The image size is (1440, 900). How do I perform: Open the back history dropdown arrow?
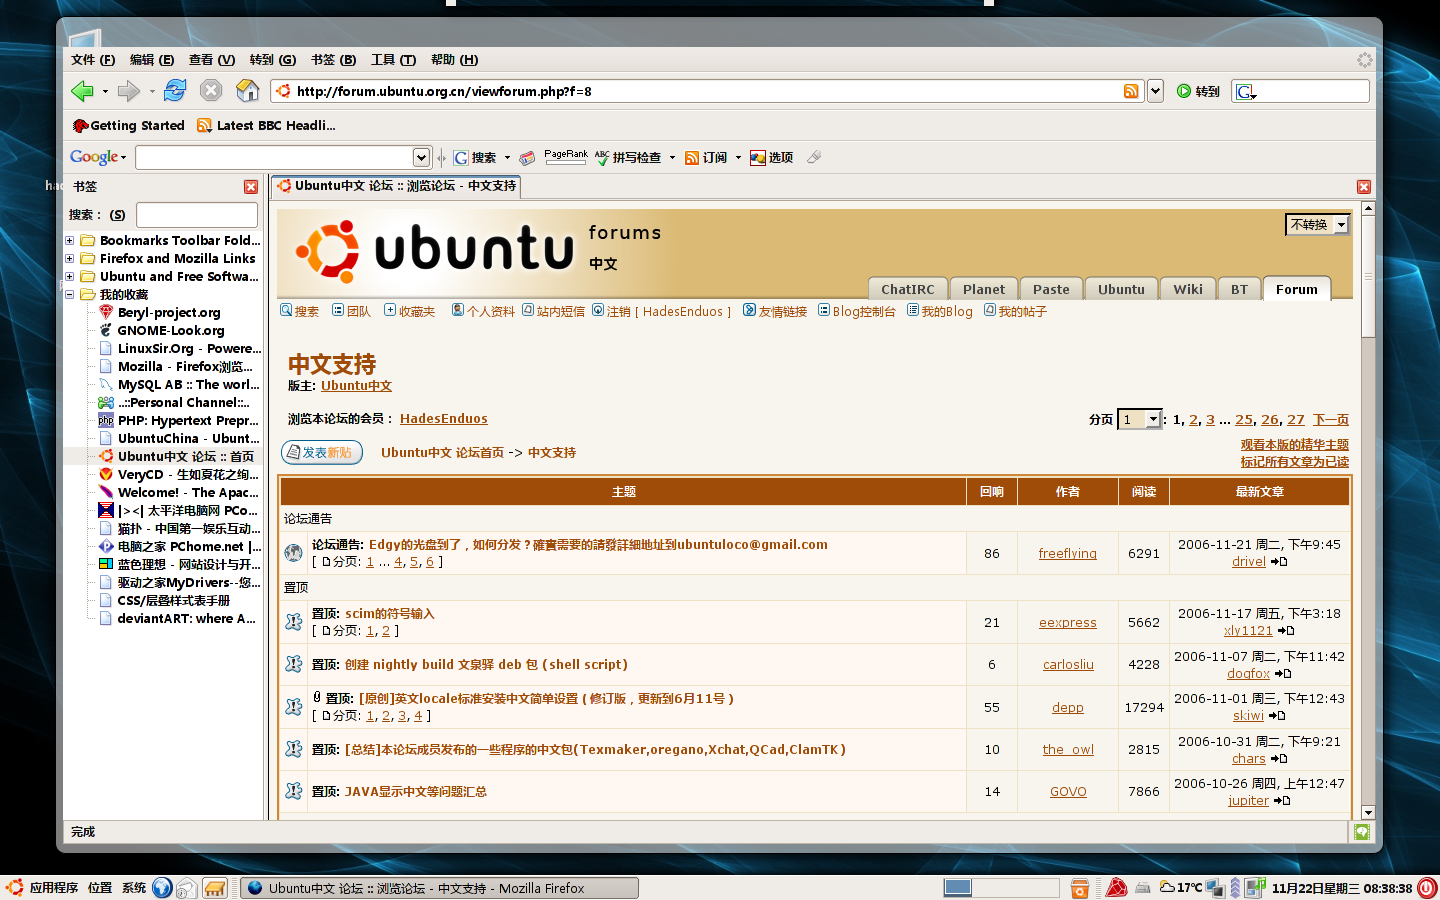pyautogui.click(x=105, y=92)
